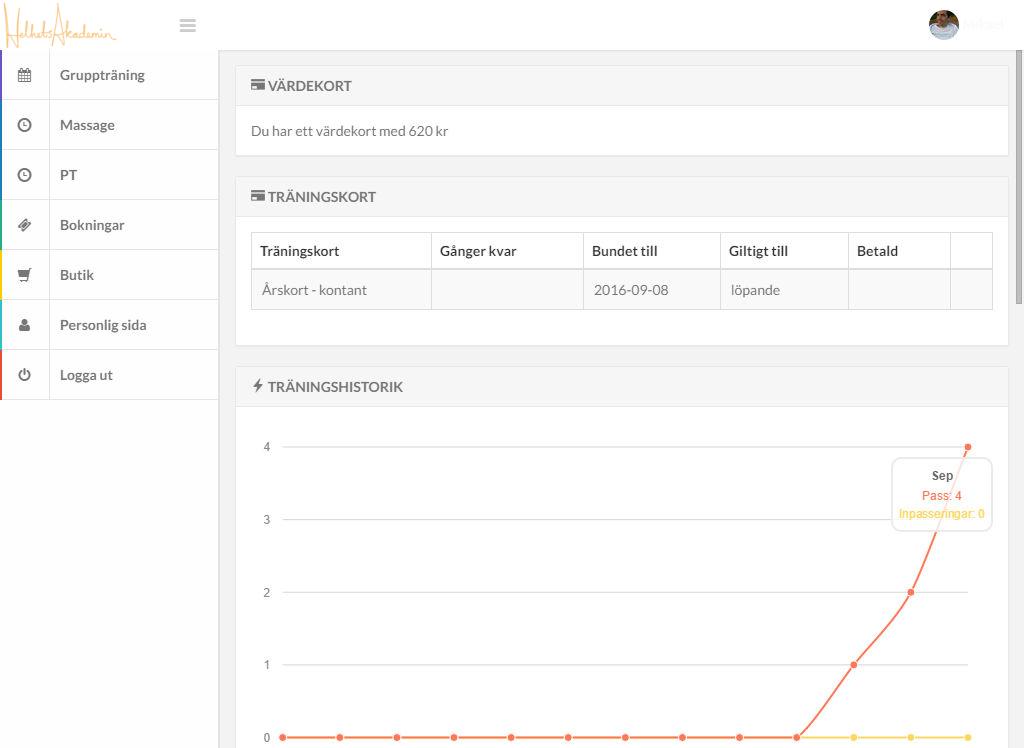Viewport: 1024px width, 748px height.
Task: Click the HelhetsAkademin logo
Action: coord(60,26)
